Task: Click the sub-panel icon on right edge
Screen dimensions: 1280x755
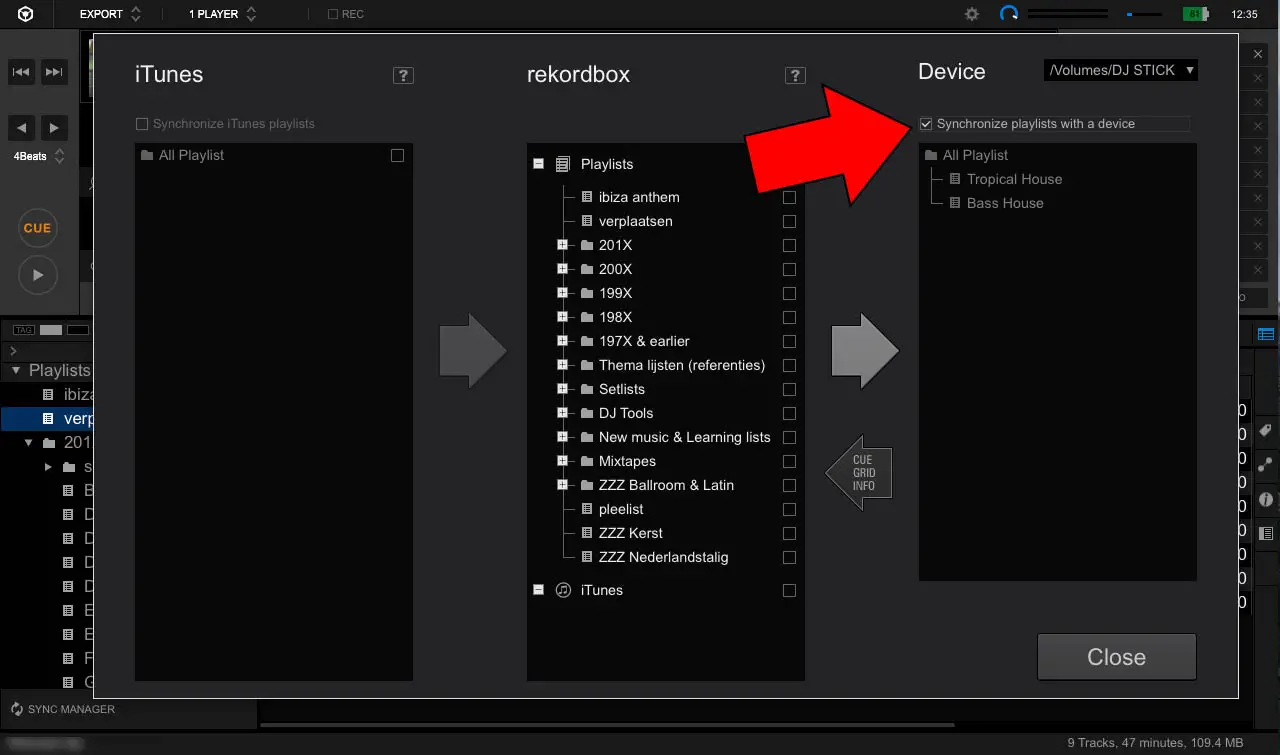Action: tap(1265, 533)
